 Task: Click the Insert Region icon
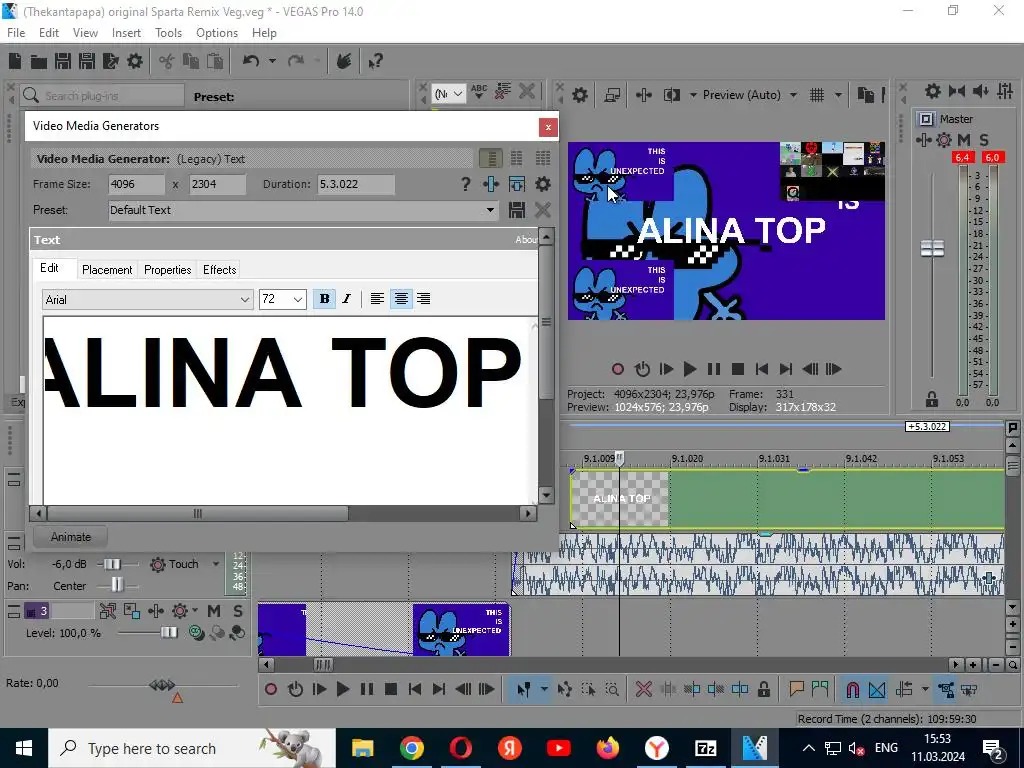point(820,689)
